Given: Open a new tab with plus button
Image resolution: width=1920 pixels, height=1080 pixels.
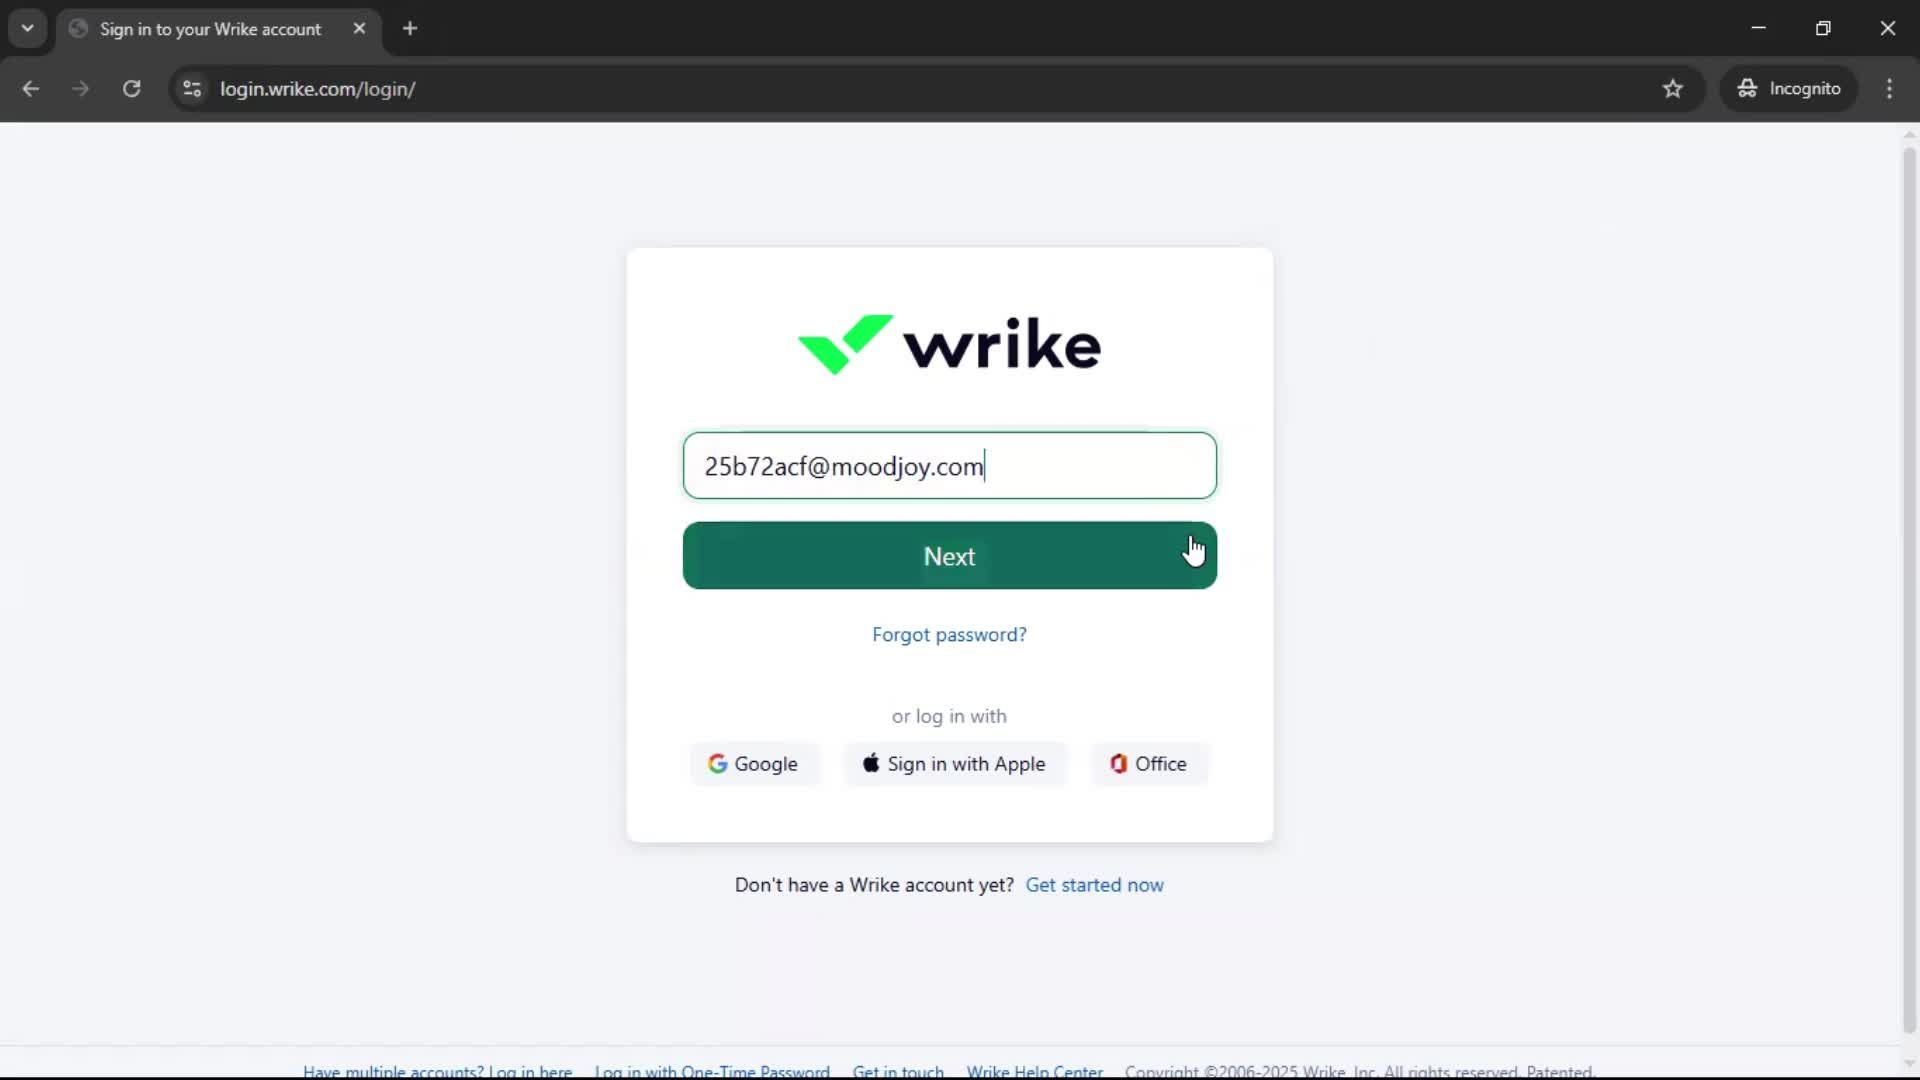Looking at the screenshot, I should 410,29.
